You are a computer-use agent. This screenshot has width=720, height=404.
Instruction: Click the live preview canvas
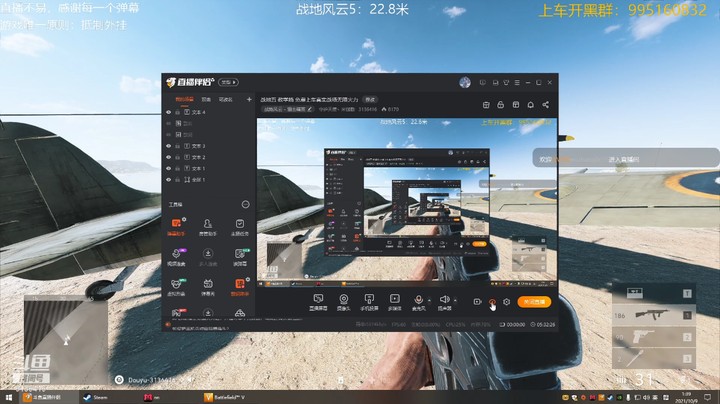(407, 202)
